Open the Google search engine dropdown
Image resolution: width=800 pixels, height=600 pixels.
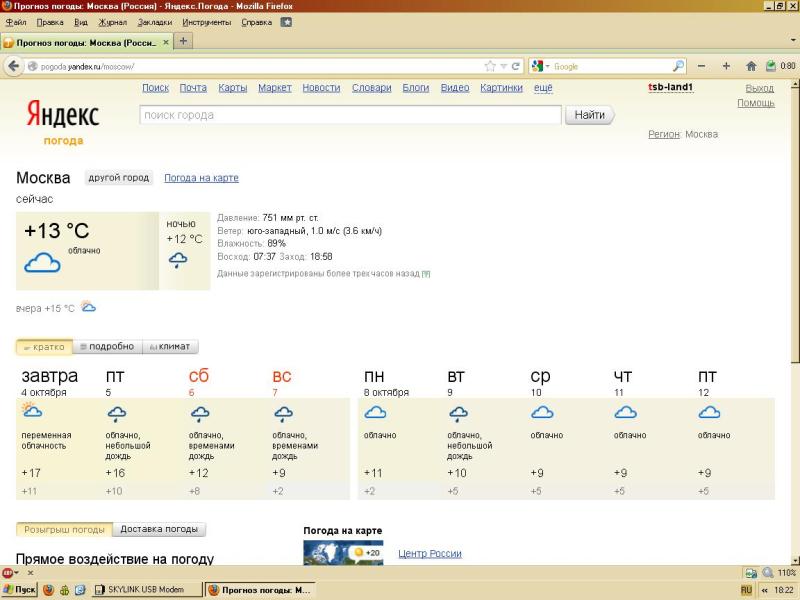point(541,66)
